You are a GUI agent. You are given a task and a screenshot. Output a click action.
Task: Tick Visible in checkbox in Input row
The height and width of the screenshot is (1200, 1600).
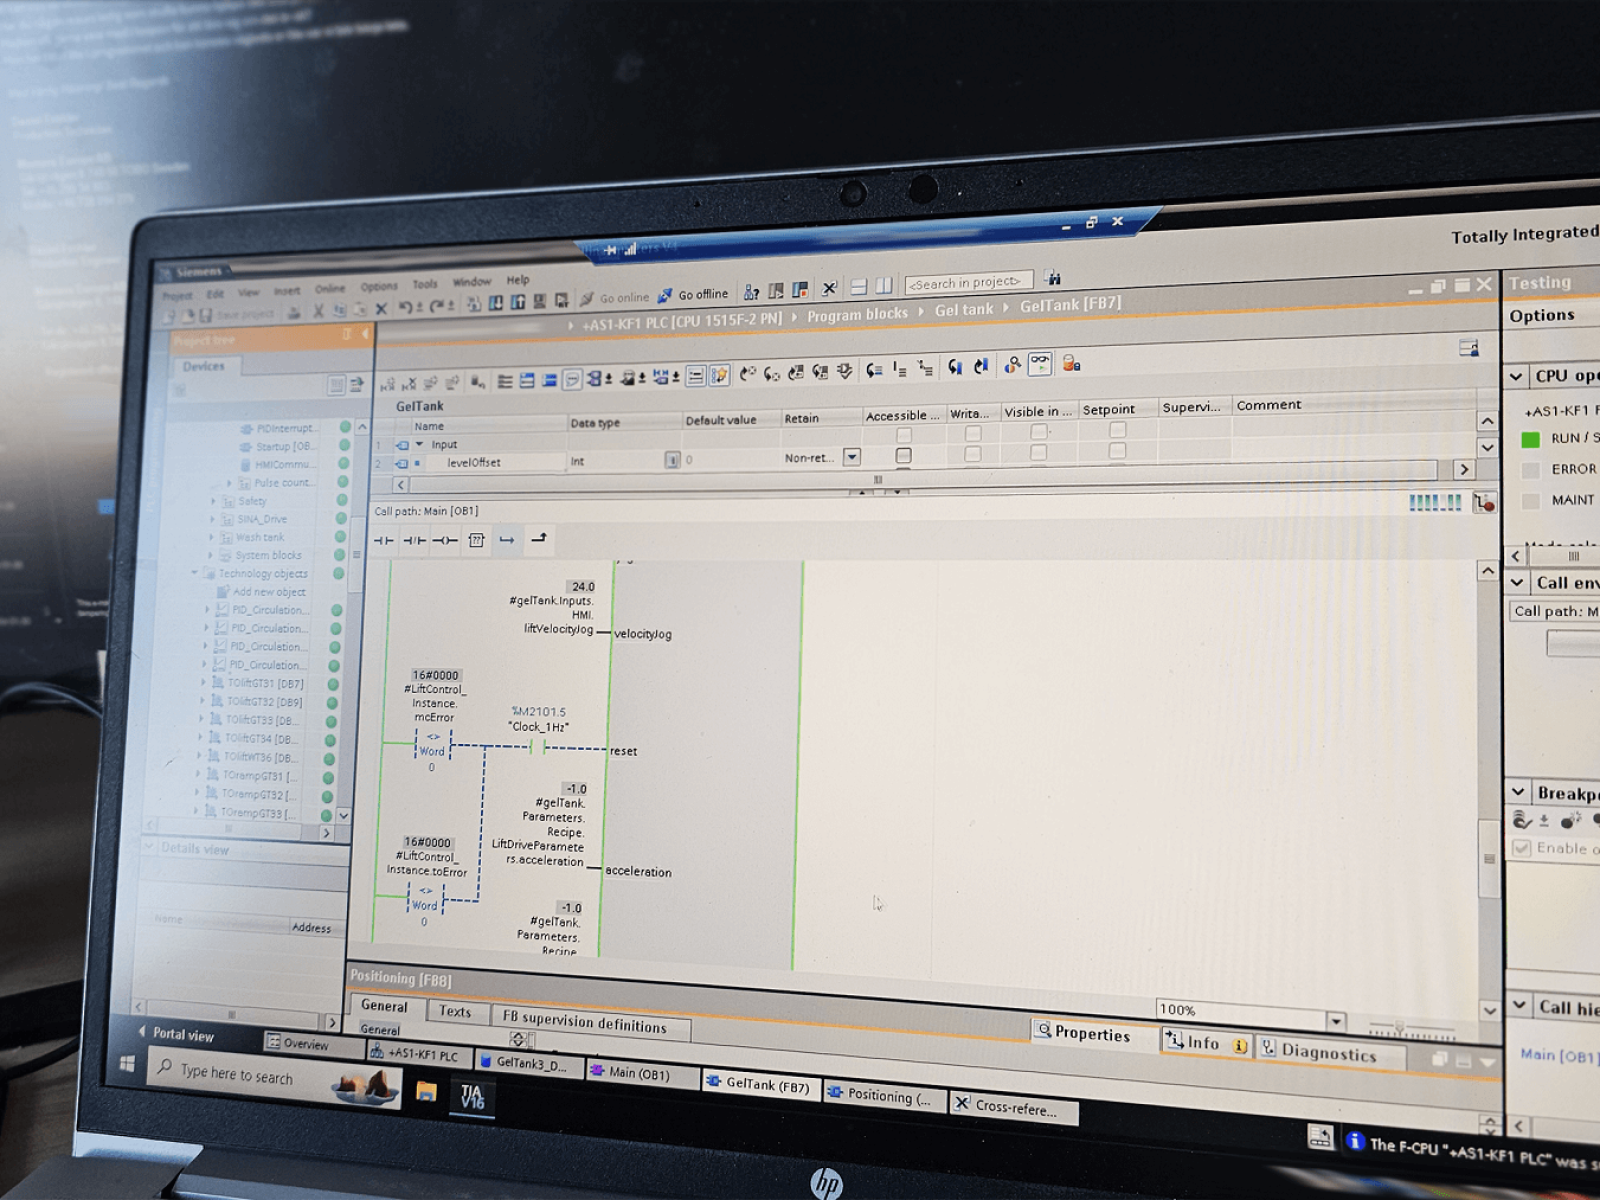[x=1039, y=431]
